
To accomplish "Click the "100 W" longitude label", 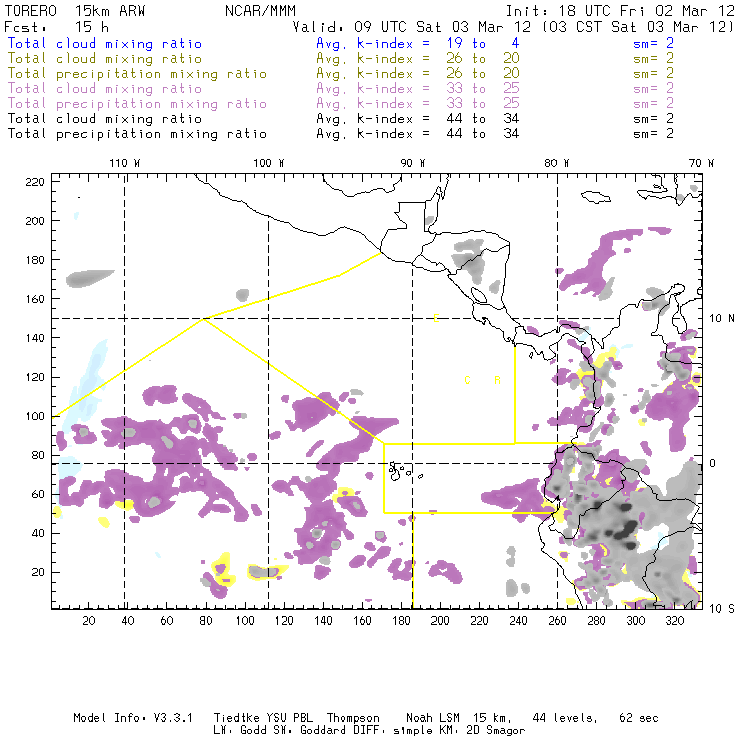I will 269,163.
